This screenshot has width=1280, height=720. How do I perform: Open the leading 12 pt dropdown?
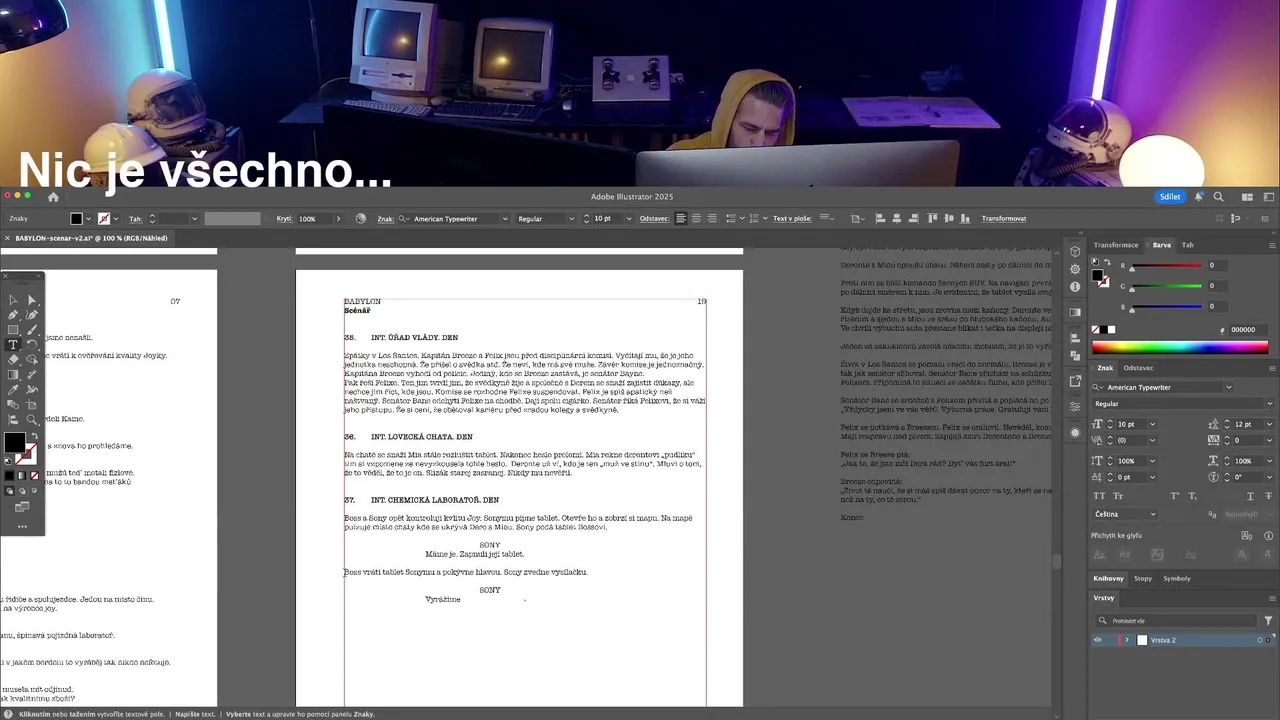[x=1268, y=424]
